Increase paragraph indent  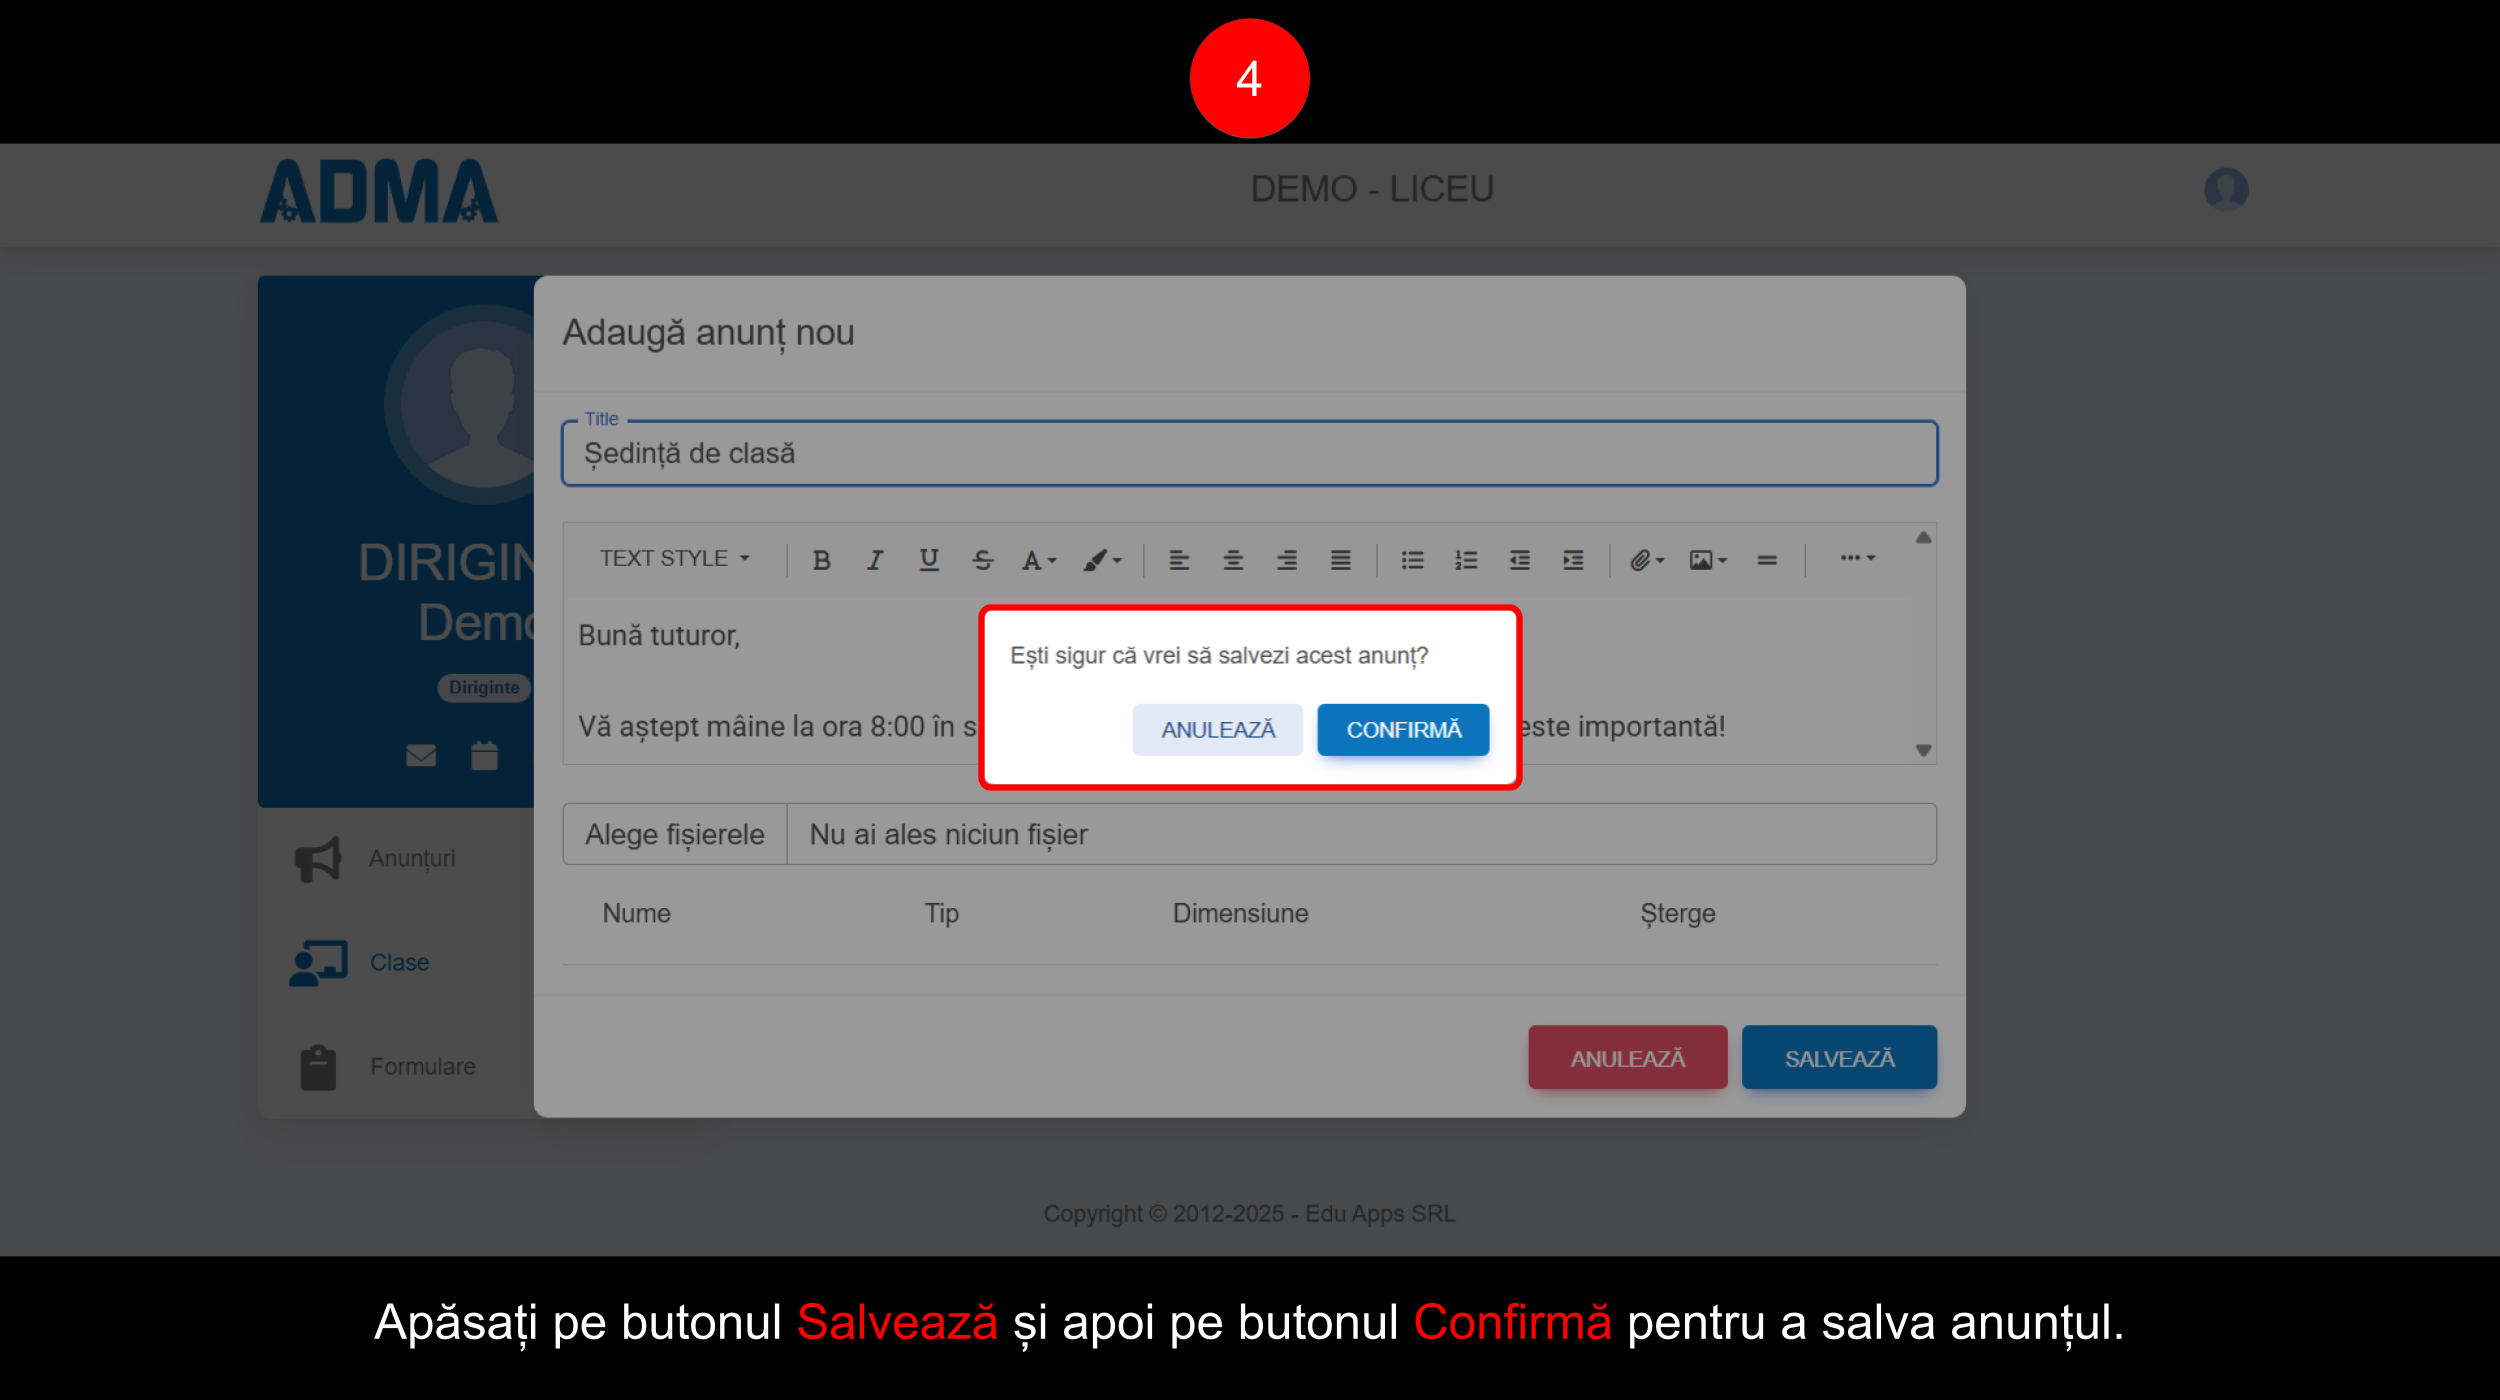[1573, 560]
